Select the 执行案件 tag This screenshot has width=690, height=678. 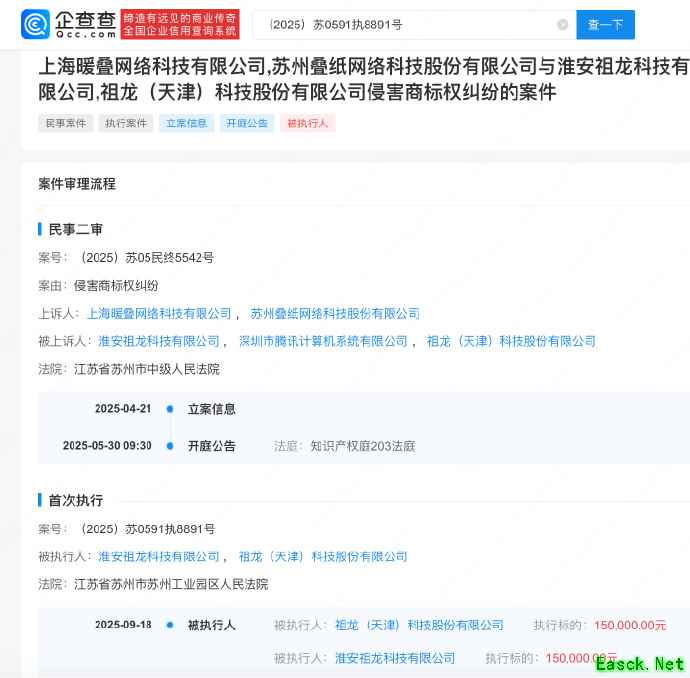pyautogui.click(x=126, y=123)
